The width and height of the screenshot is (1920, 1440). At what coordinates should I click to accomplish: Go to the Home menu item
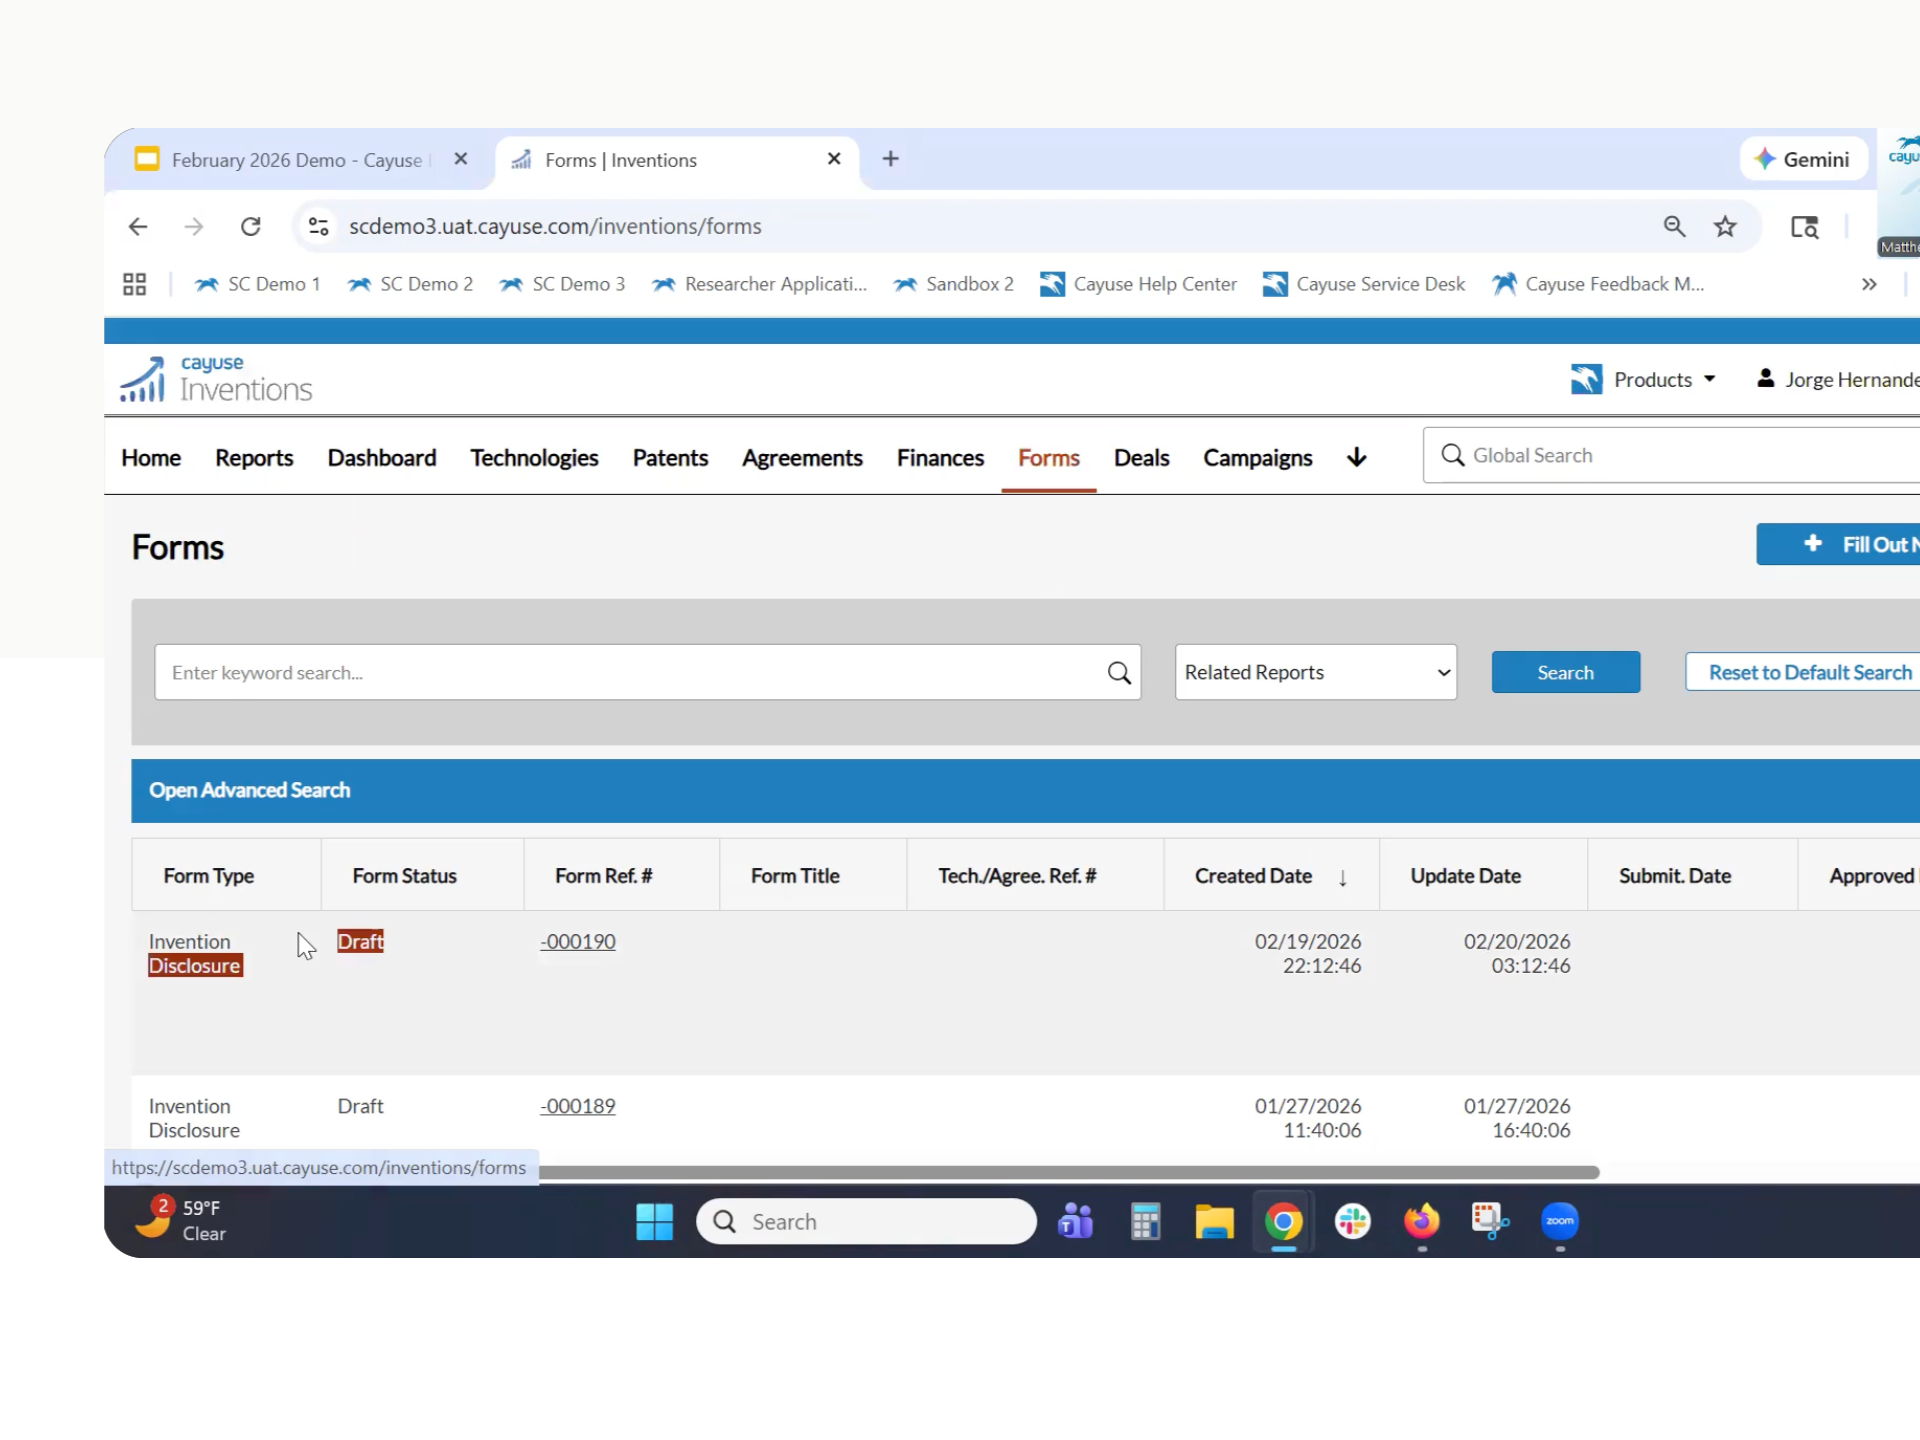tap(151, 458)
